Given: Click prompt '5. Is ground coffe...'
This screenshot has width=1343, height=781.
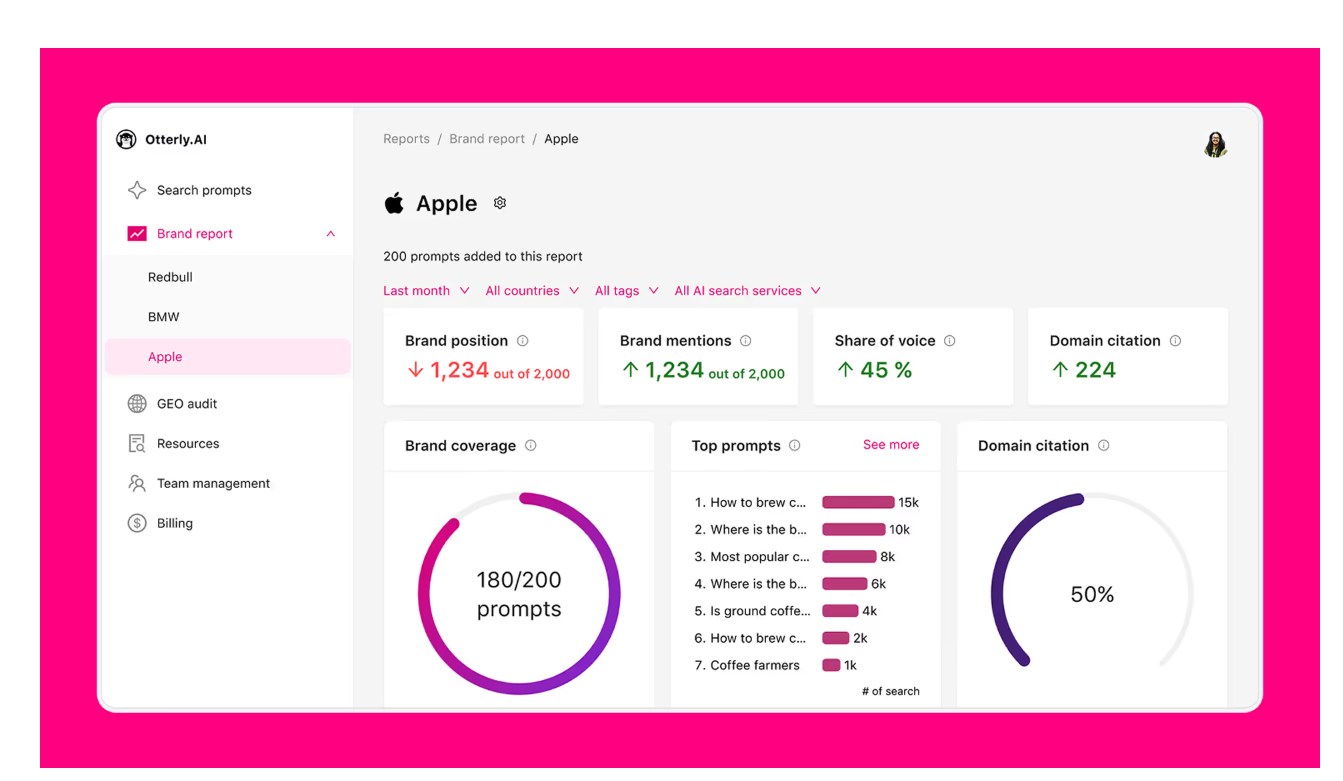Looking at the screenshot, I should (x=752, y=611).
